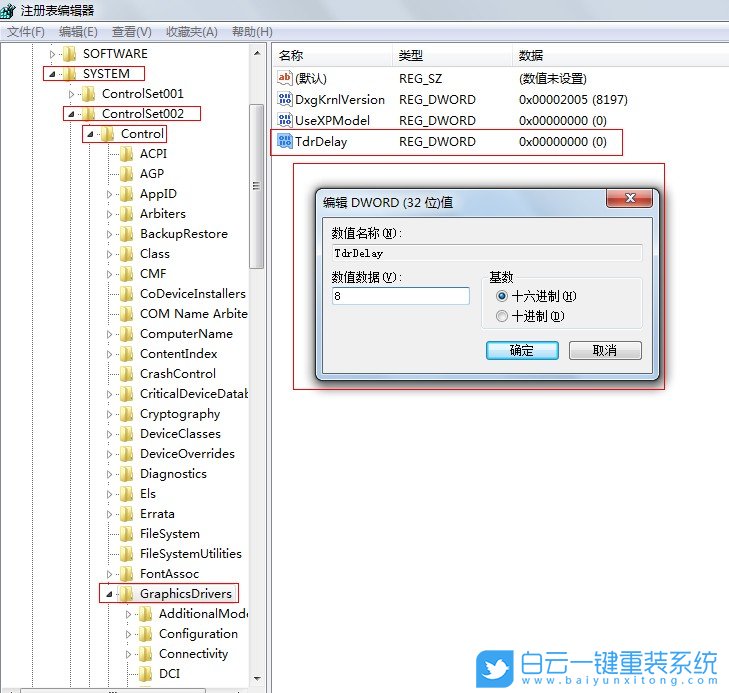Collapse the GraphicsDrivers tree node
Image resolution: width=729 pixels, height=693 pixels.
[x=109, y=594]
